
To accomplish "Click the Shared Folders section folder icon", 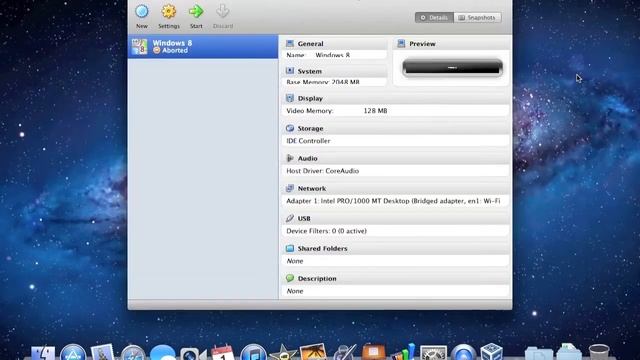I will pos(290,248).
